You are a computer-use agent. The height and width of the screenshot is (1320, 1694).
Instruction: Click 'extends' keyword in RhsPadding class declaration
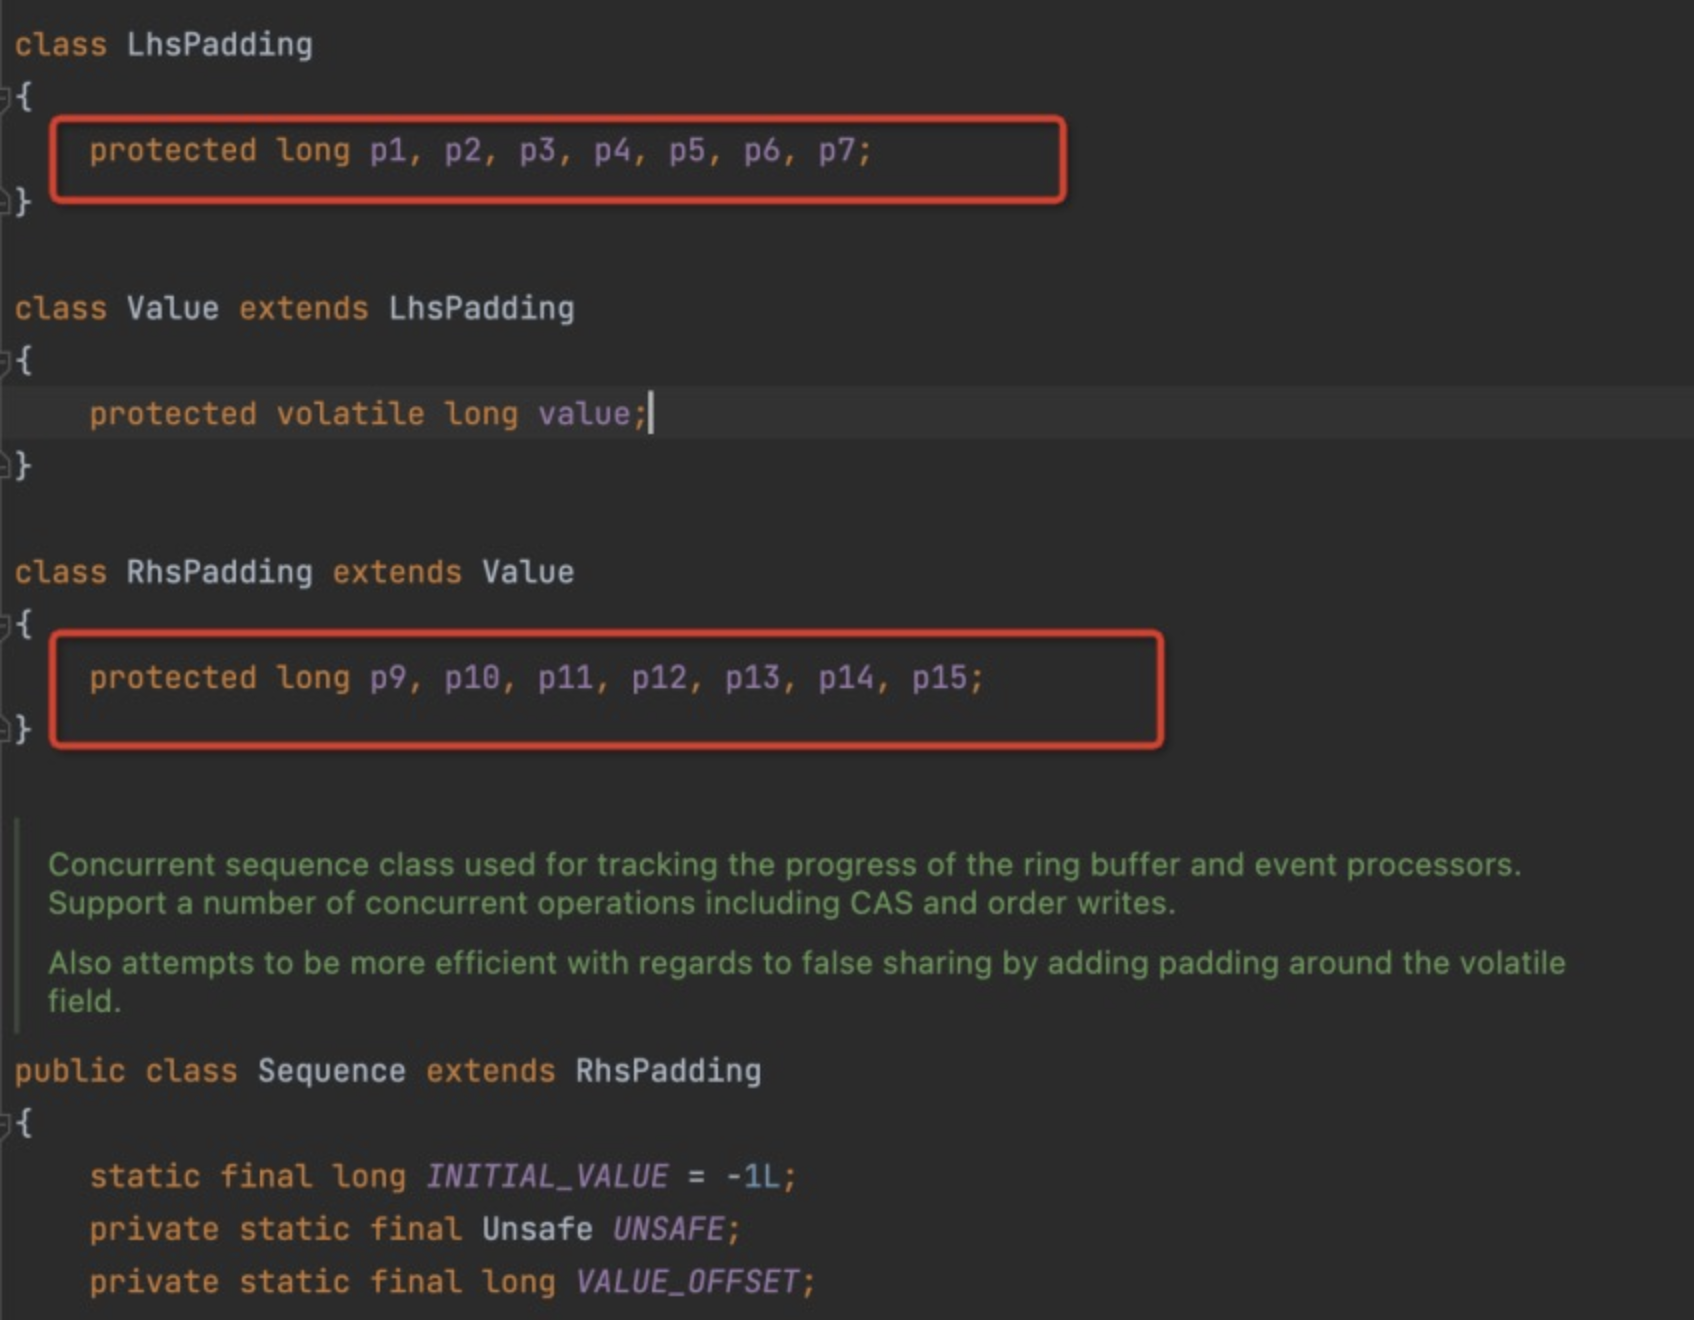(397, 572)
